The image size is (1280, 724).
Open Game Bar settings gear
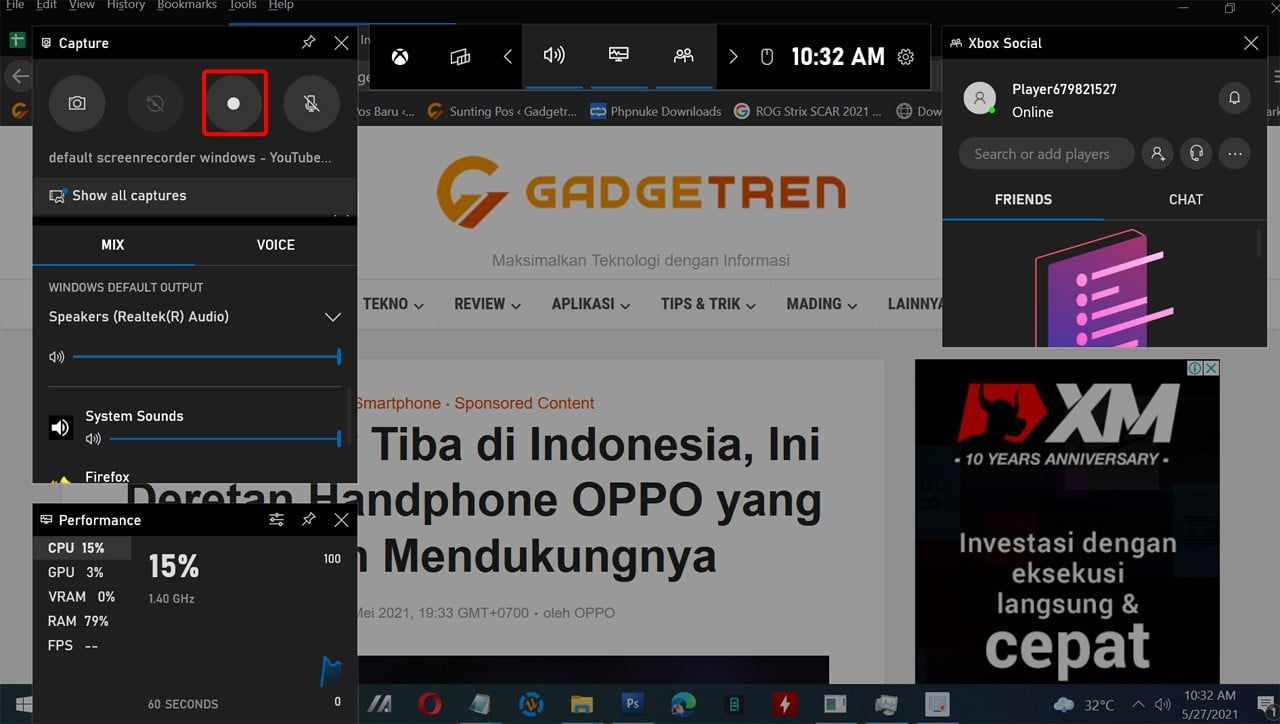[x=906, y=57]
